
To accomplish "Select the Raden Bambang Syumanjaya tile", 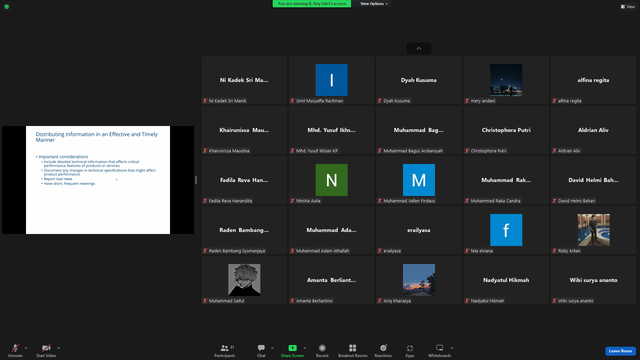I will (x=244, y=230).
